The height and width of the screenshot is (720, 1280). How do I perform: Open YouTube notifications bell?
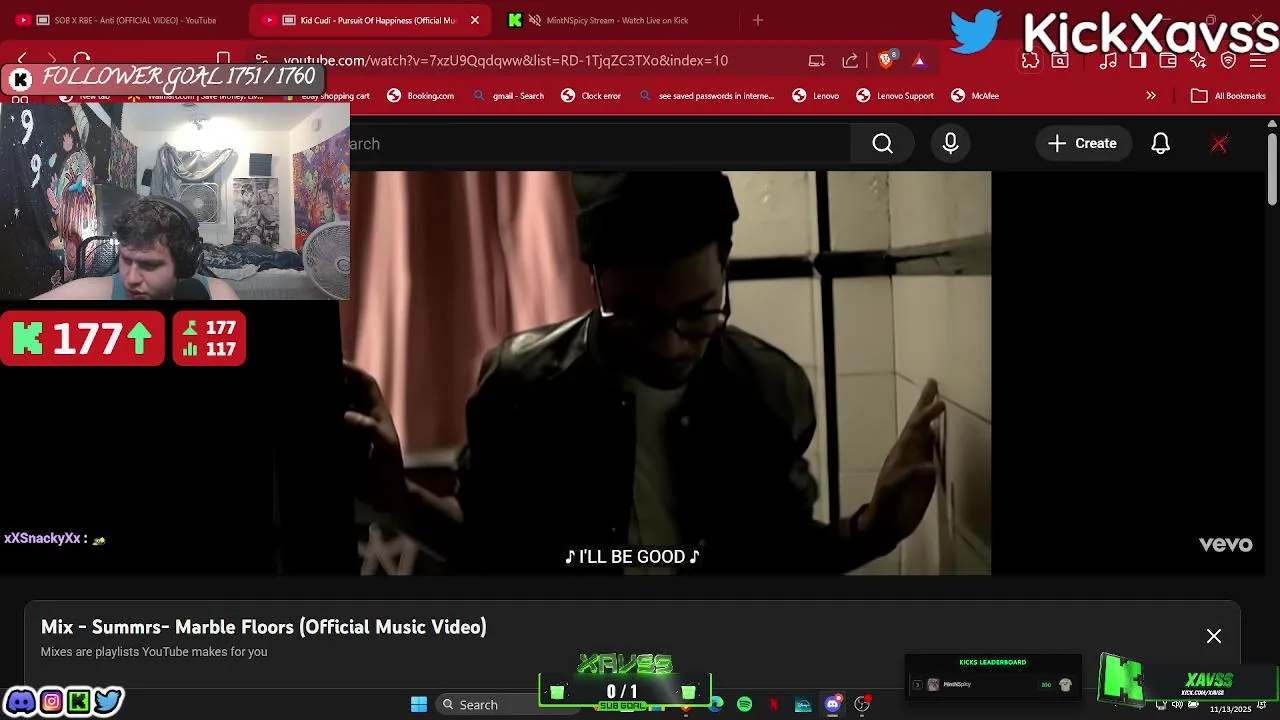click(1160, 144)
